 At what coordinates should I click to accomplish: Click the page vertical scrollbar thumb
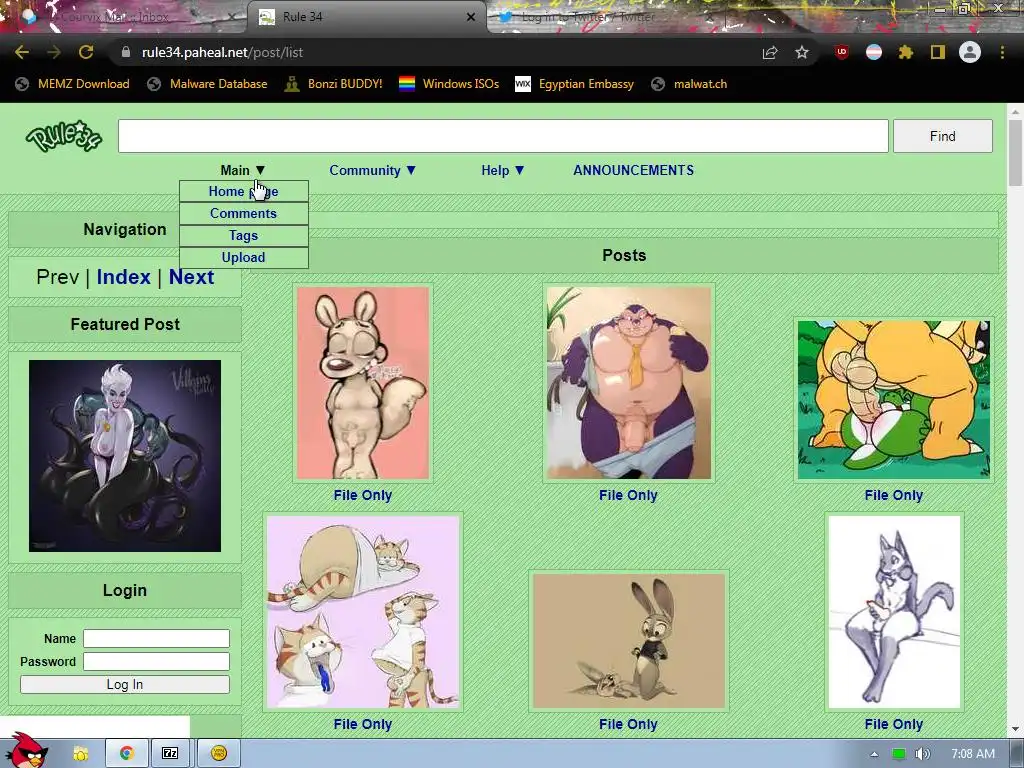(x=1016, y=153)
